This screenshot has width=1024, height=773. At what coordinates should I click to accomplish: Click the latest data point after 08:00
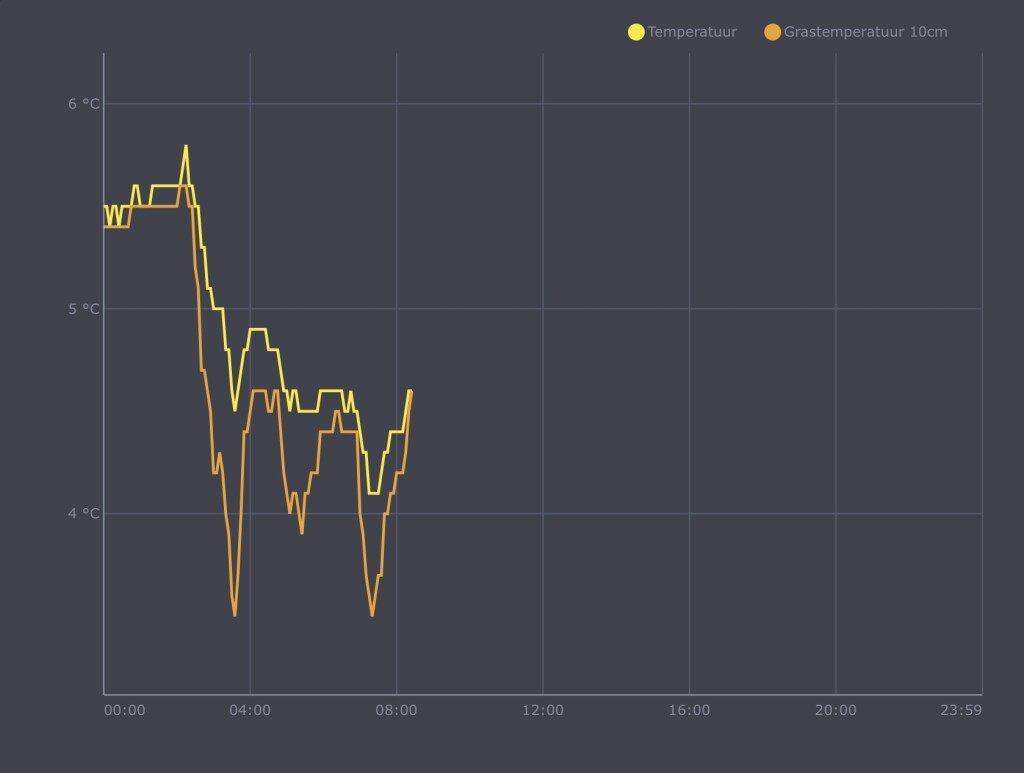coord(410,391)
